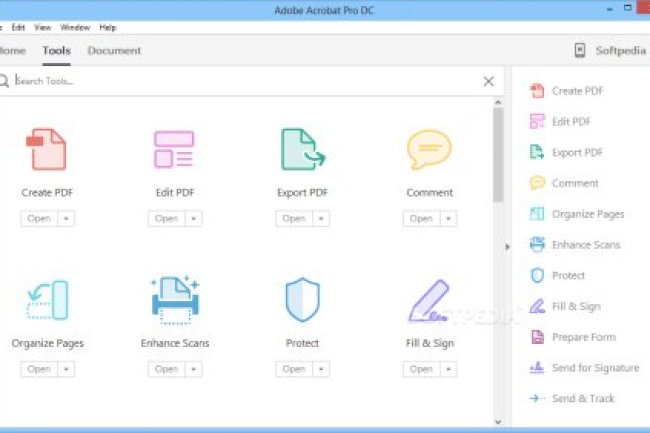Click the Edit PDF large tool icon
This screenshot has height=433, width=650.
tap(174, 149)
